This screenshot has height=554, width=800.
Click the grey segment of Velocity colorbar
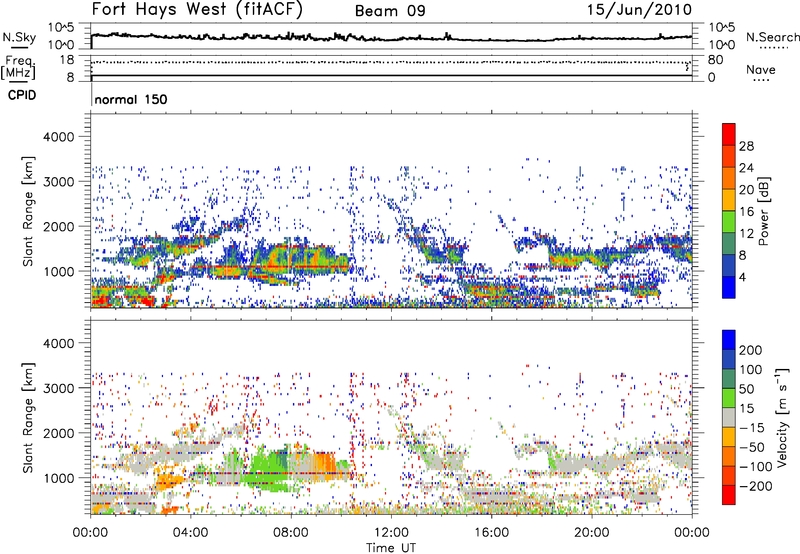pyautogui.click(x=729, y=418)
